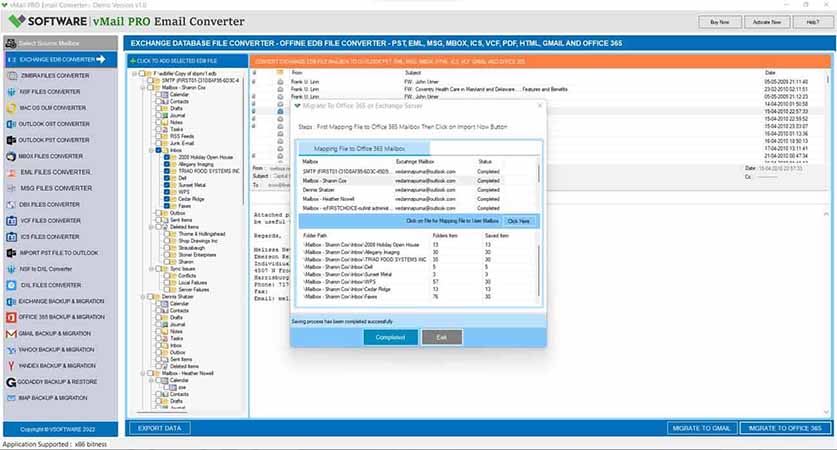Click the Migrate to Gmail button
Image resolution: width=837 pixels, height=450 pixels.
tap(702, 428)
